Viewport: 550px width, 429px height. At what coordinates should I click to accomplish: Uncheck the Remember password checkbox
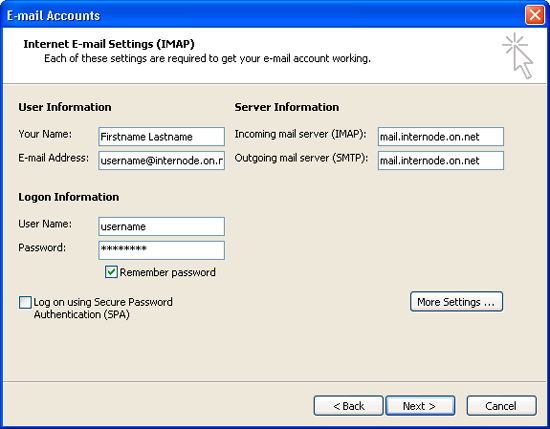point(111,272)
